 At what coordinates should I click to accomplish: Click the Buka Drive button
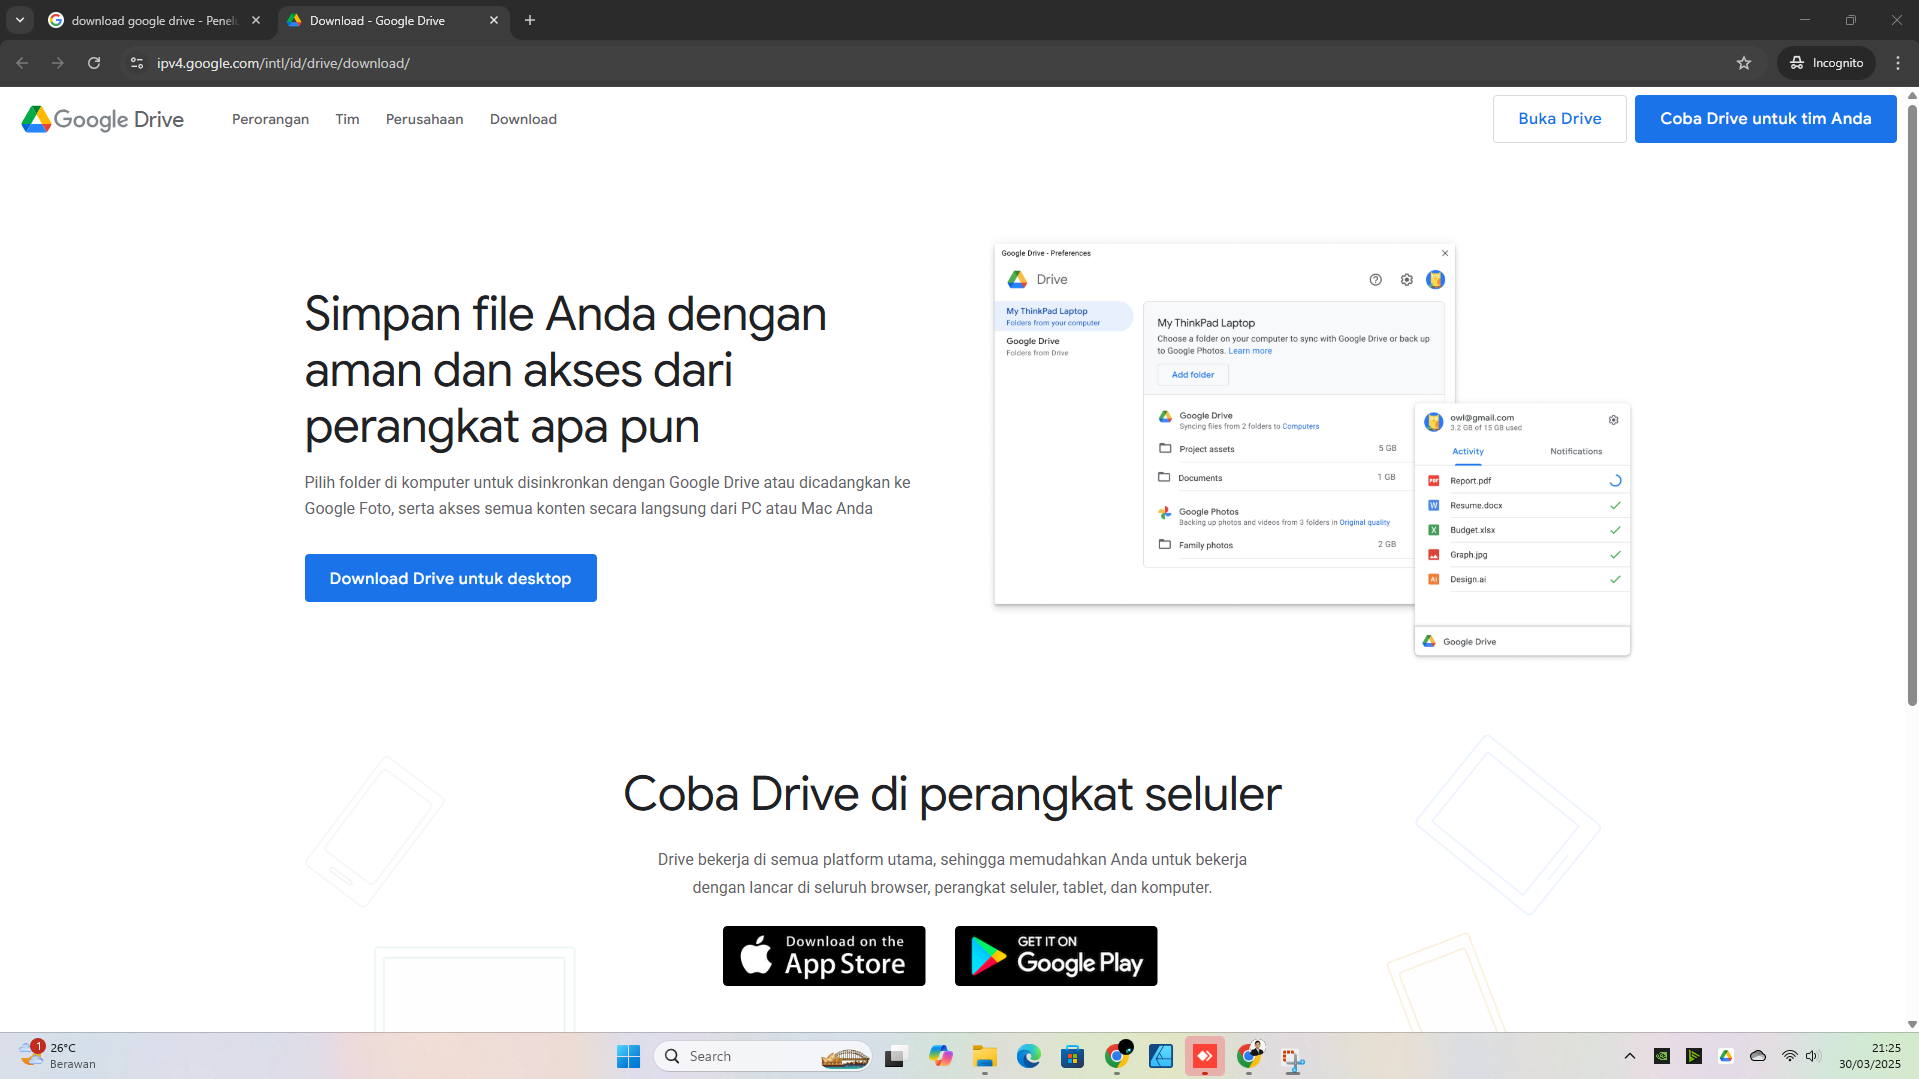point(1559,119)
